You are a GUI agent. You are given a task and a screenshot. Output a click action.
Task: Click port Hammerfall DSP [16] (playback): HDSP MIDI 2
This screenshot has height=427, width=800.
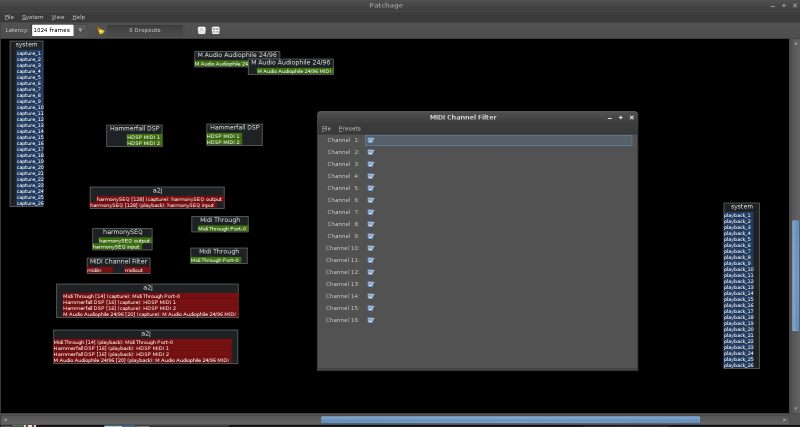pyautogui.click(x=142, y=354)
